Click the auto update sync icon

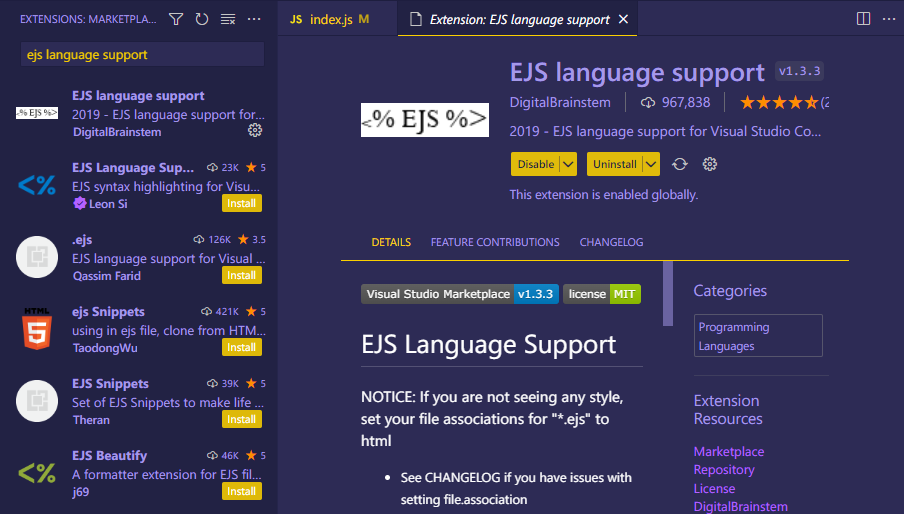pos(680,164)
